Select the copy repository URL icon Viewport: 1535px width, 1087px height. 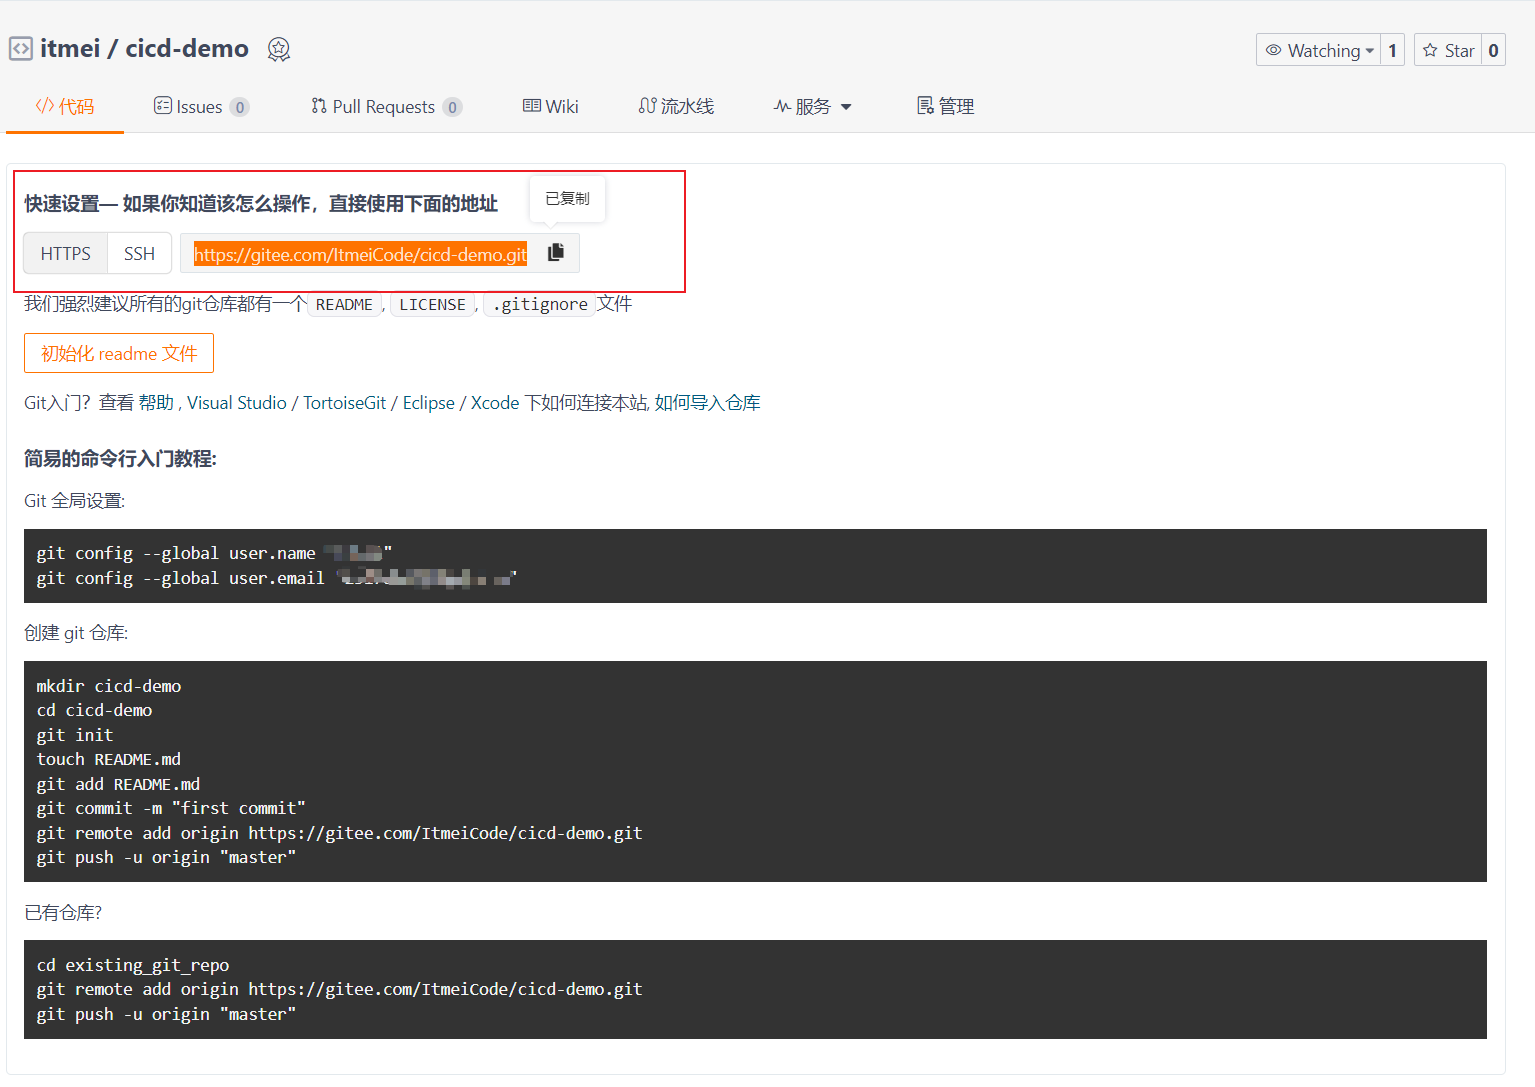[555, 252]
